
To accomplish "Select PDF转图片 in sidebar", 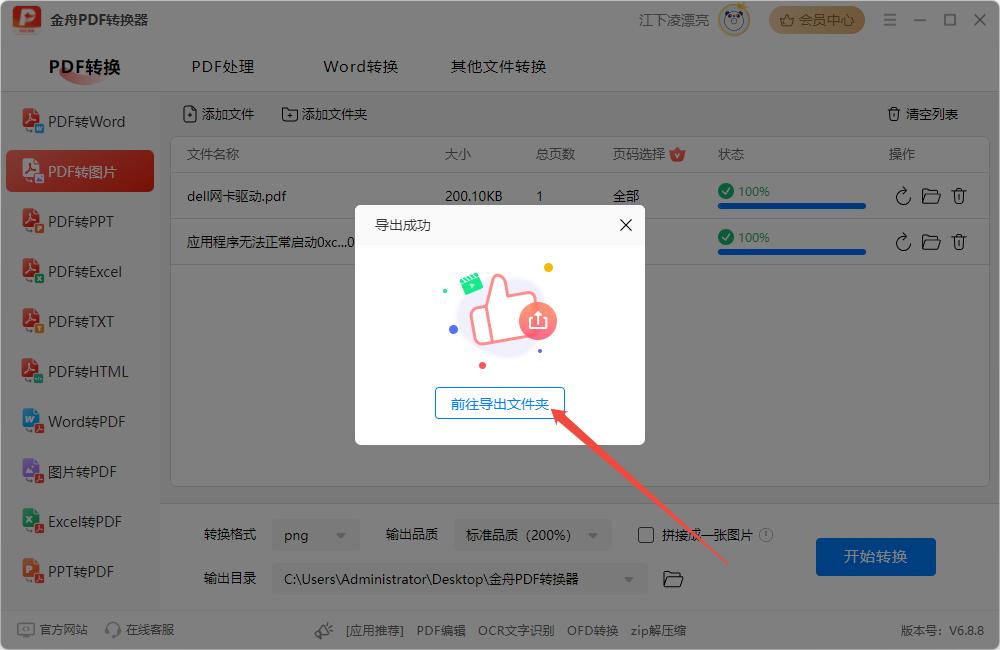I will coord(80,171).
